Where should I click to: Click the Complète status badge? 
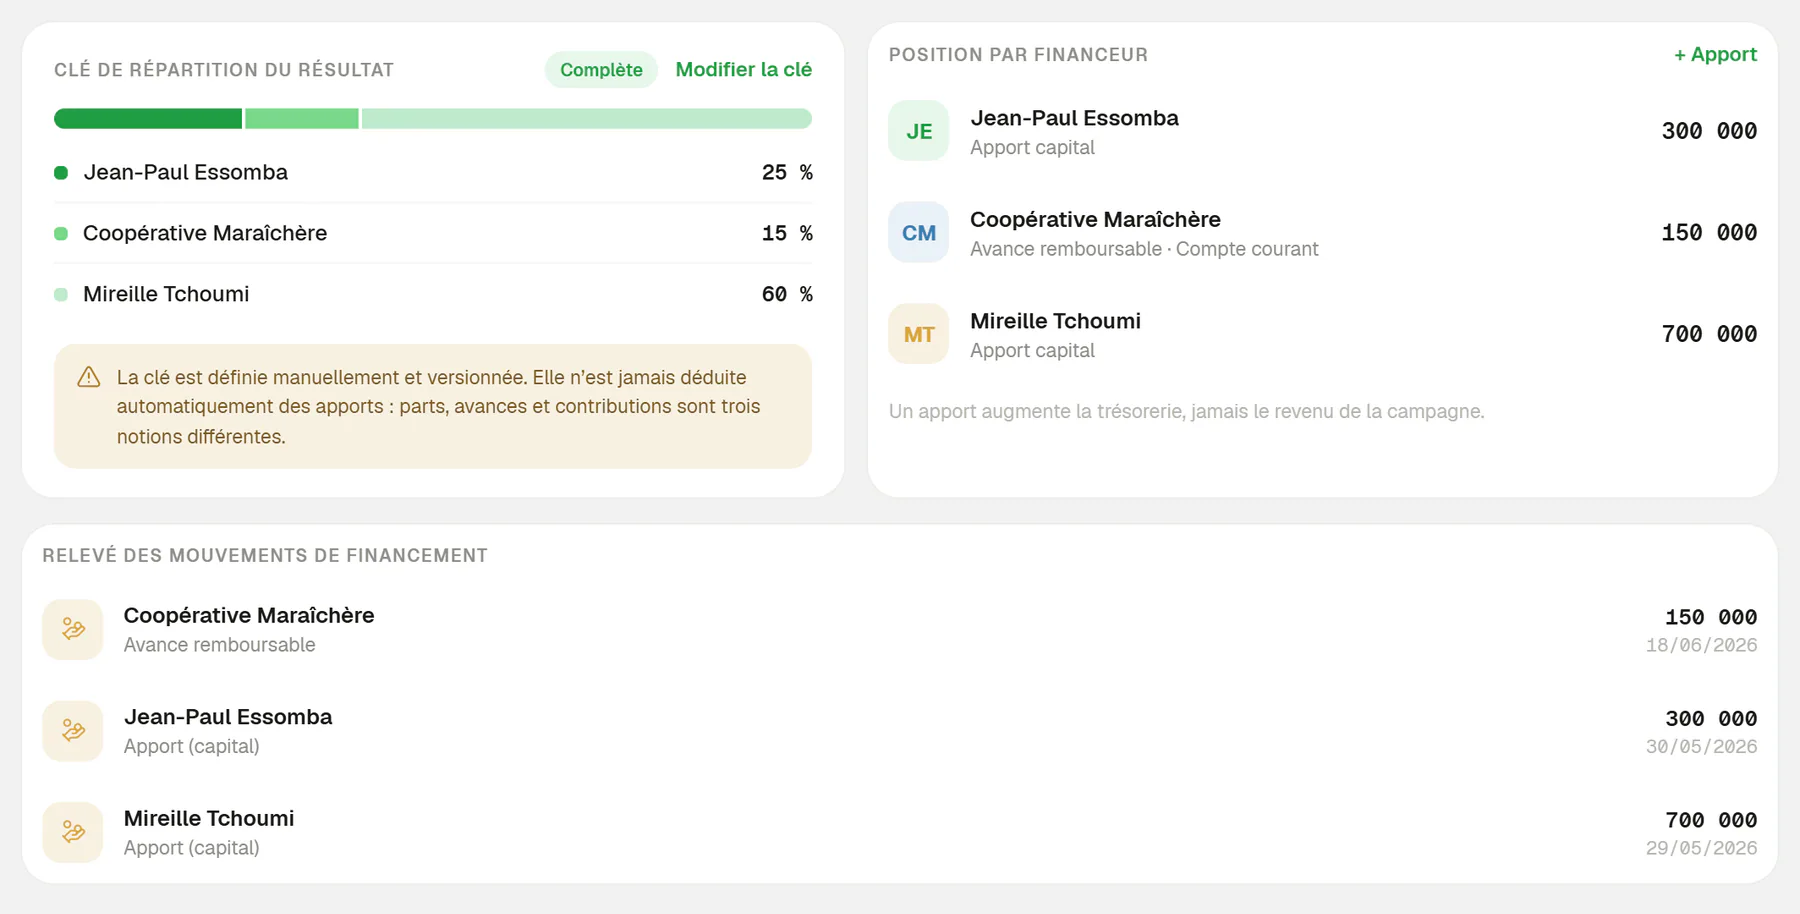click(601, 70)
